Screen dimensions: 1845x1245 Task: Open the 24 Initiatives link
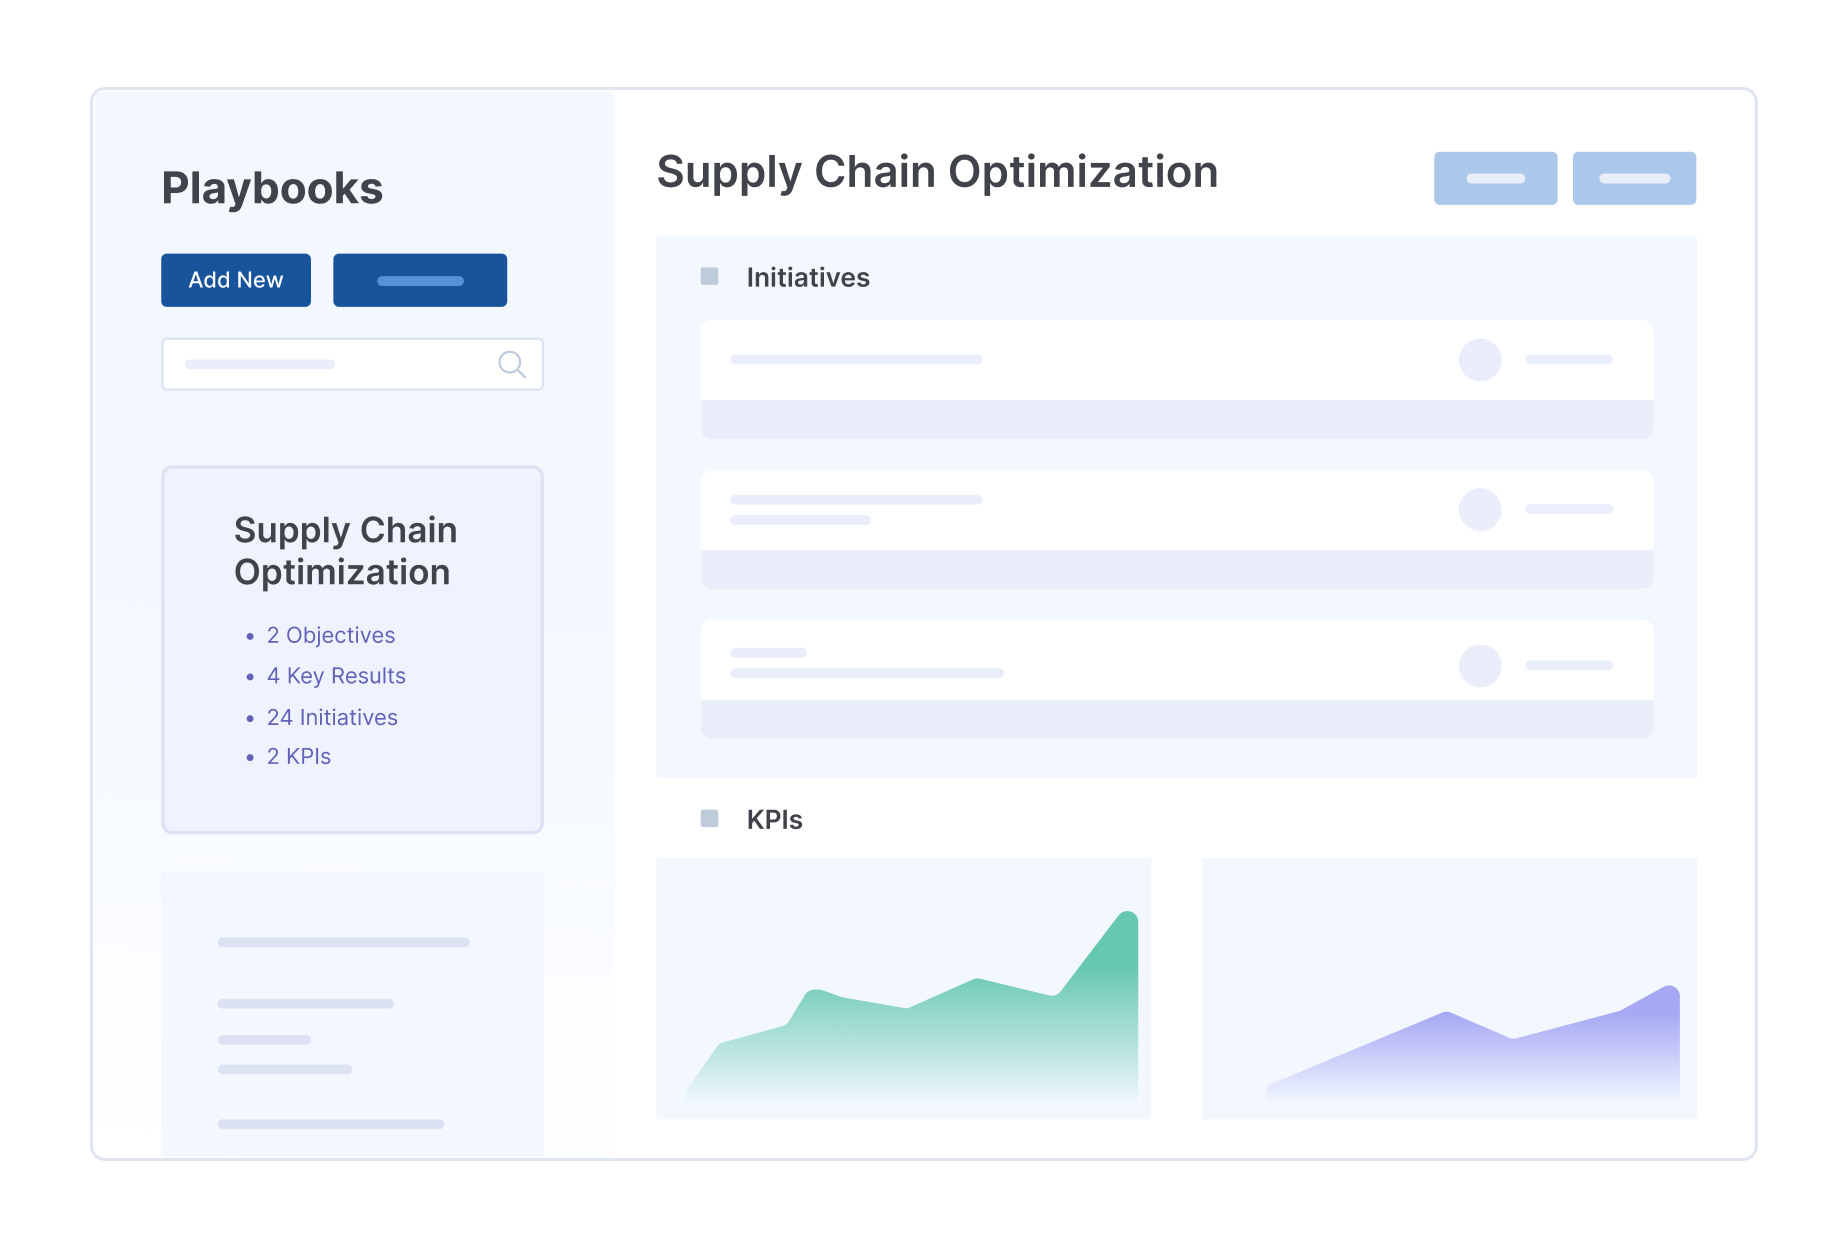[332, 717]
